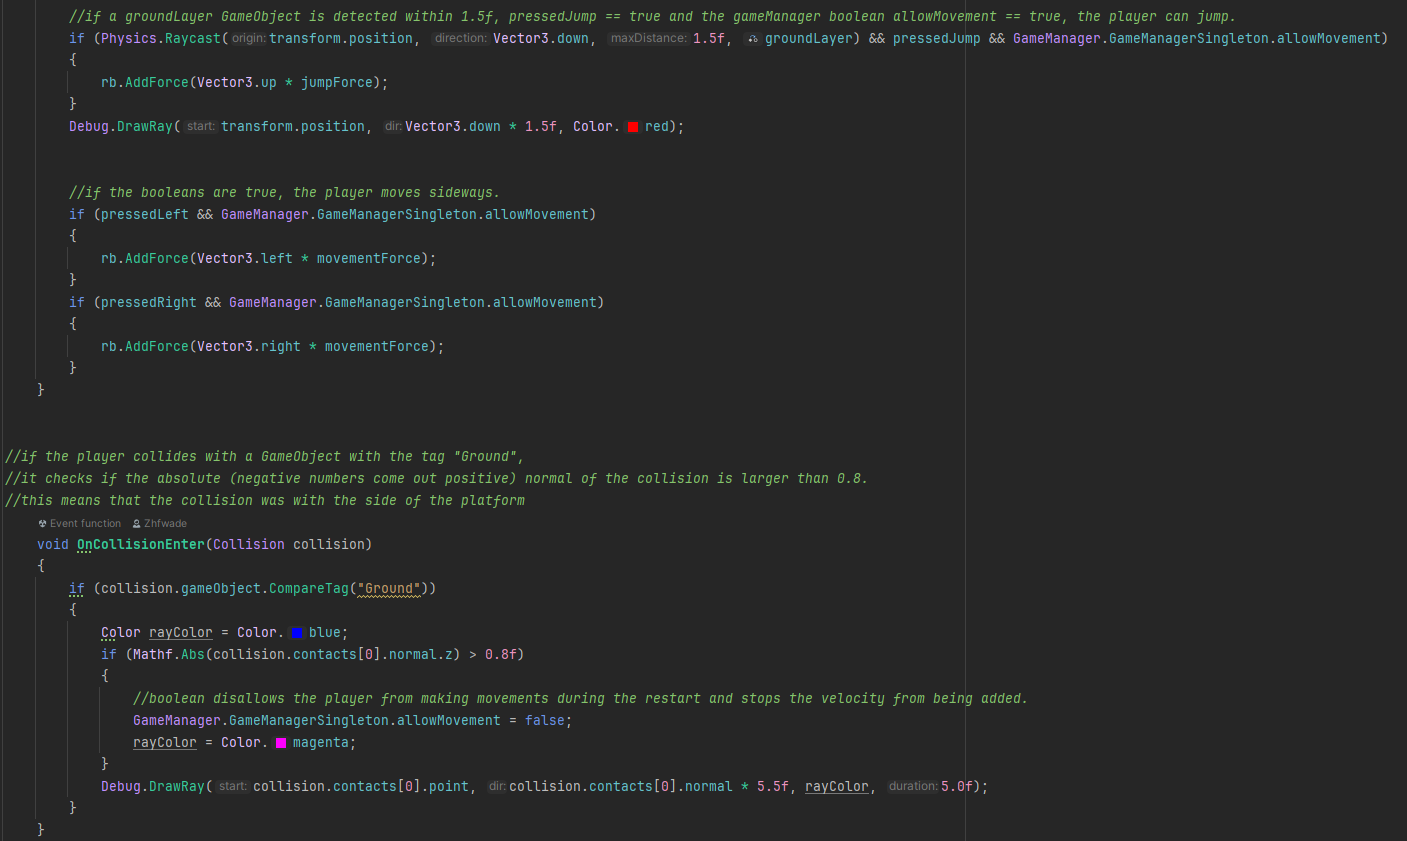Click the '5.5f' multiplier in DrawRay

[x=773, y=786]
